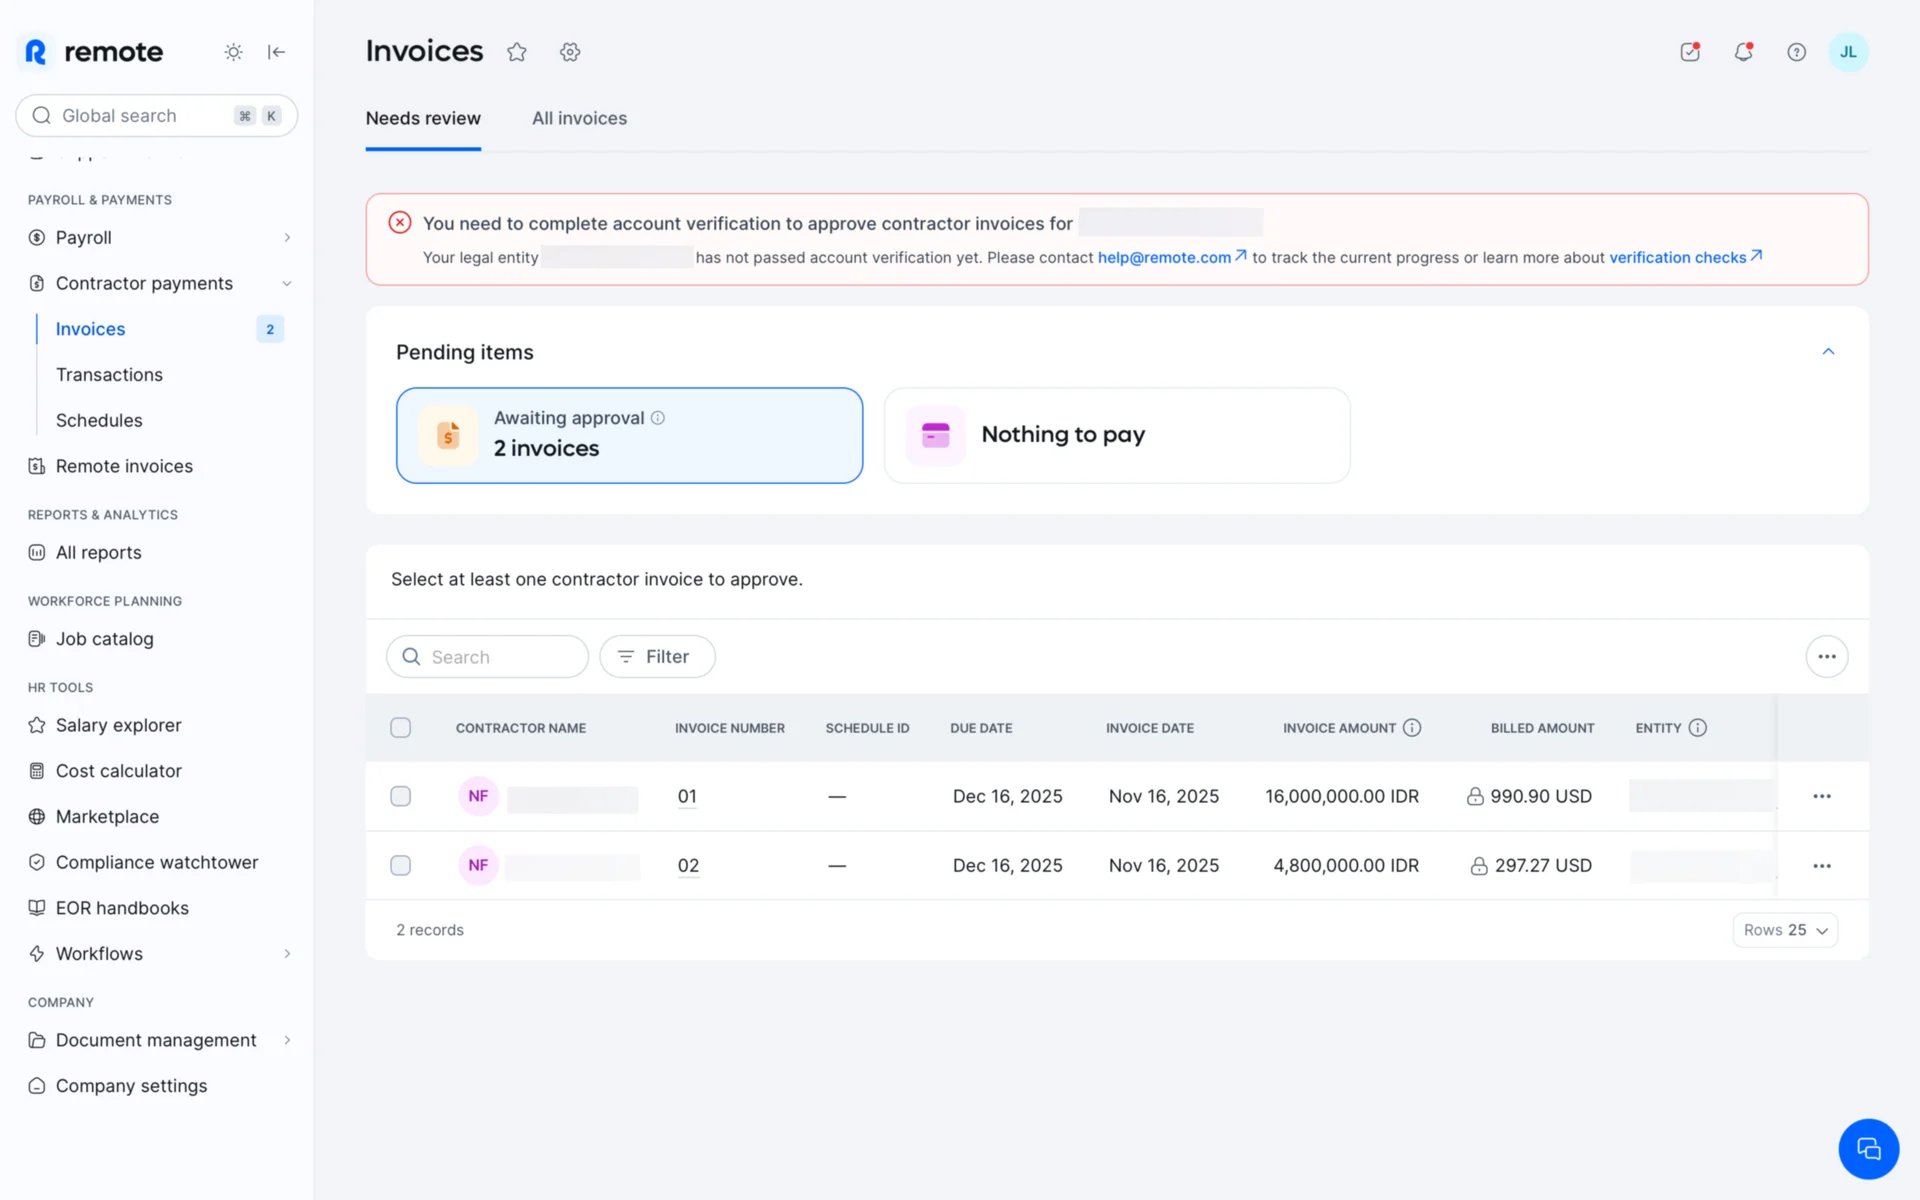Open Transactions in the sidebar
The image size is (1920, 1200).
coord(109,375)
